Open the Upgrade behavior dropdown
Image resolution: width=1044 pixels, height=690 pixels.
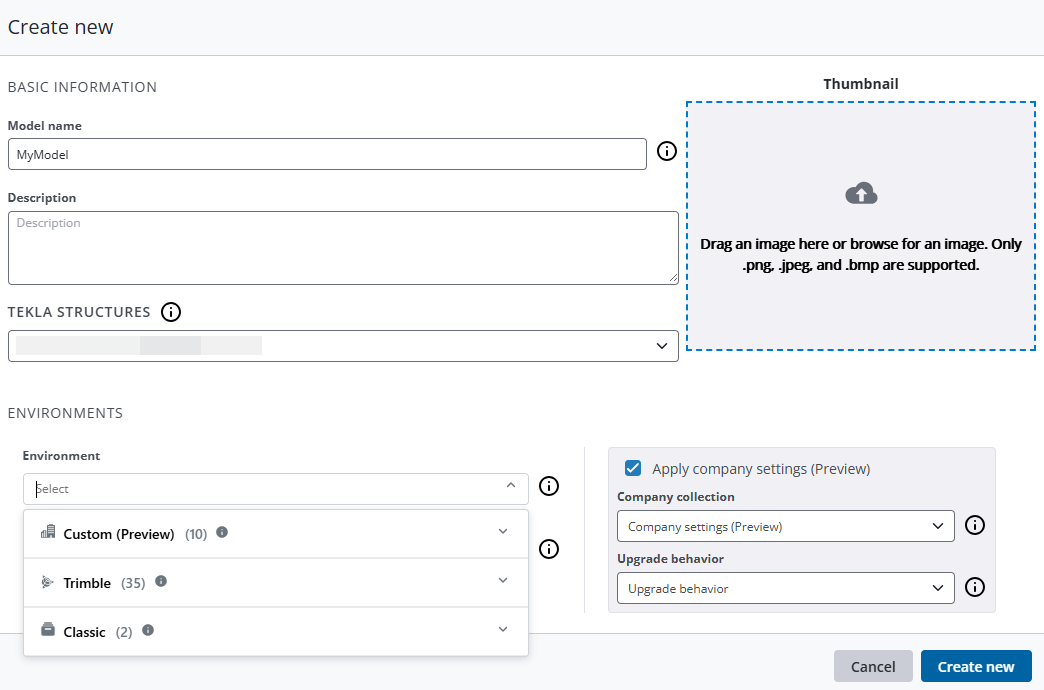click(x=785, y=589)
